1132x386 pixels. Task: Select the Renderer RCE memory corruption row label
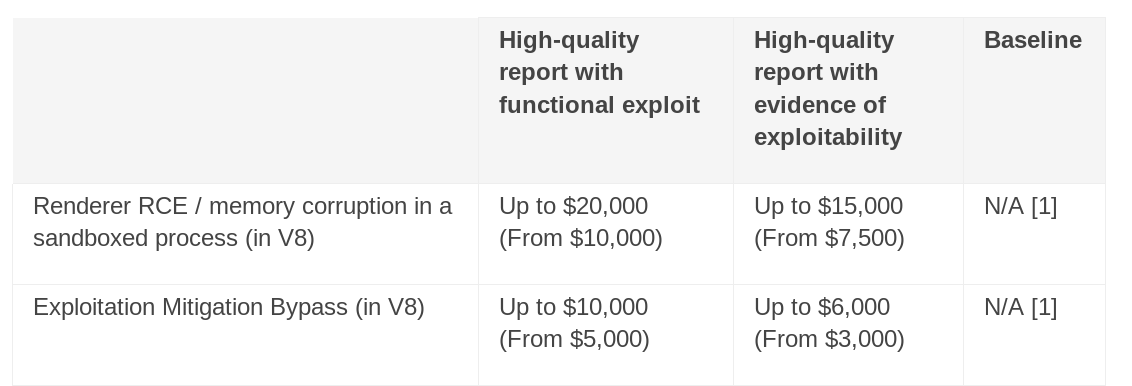[243, 221]
